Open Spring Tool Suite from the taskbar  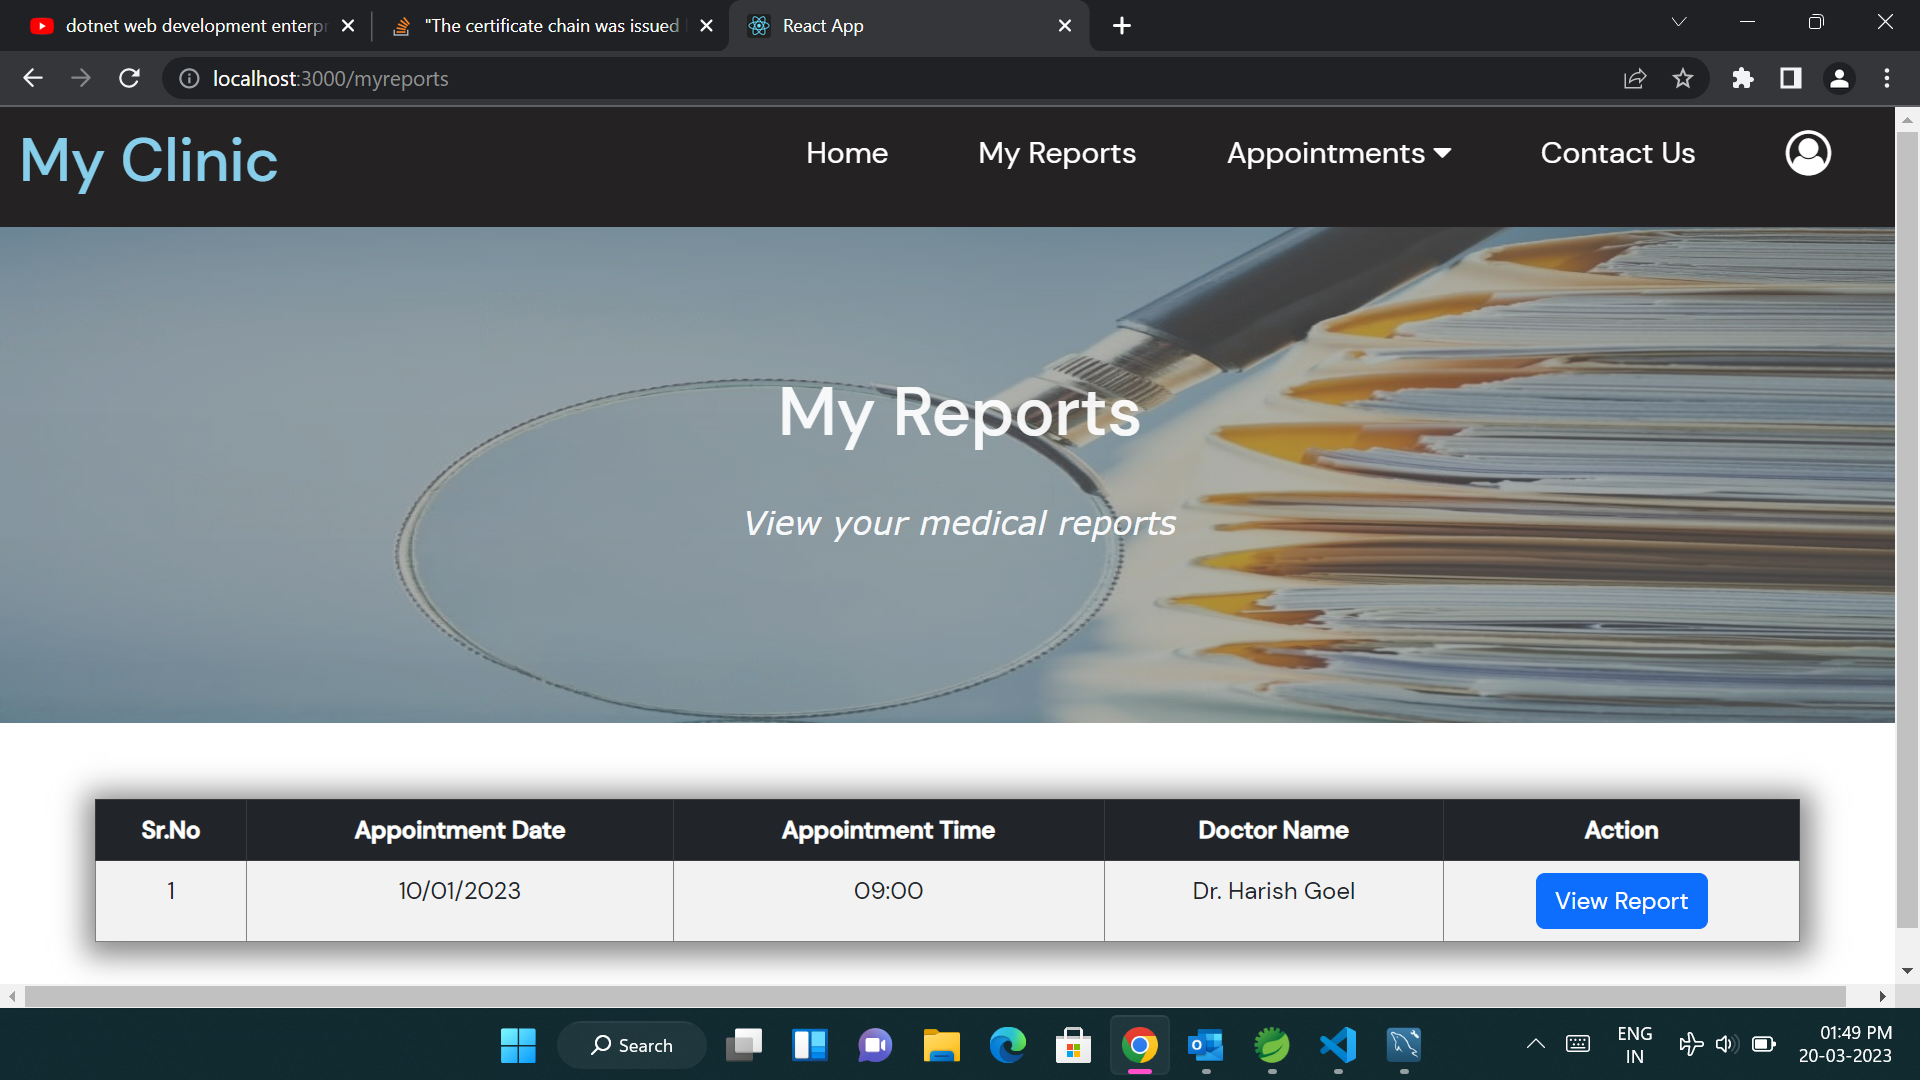click(1272, 1045)
